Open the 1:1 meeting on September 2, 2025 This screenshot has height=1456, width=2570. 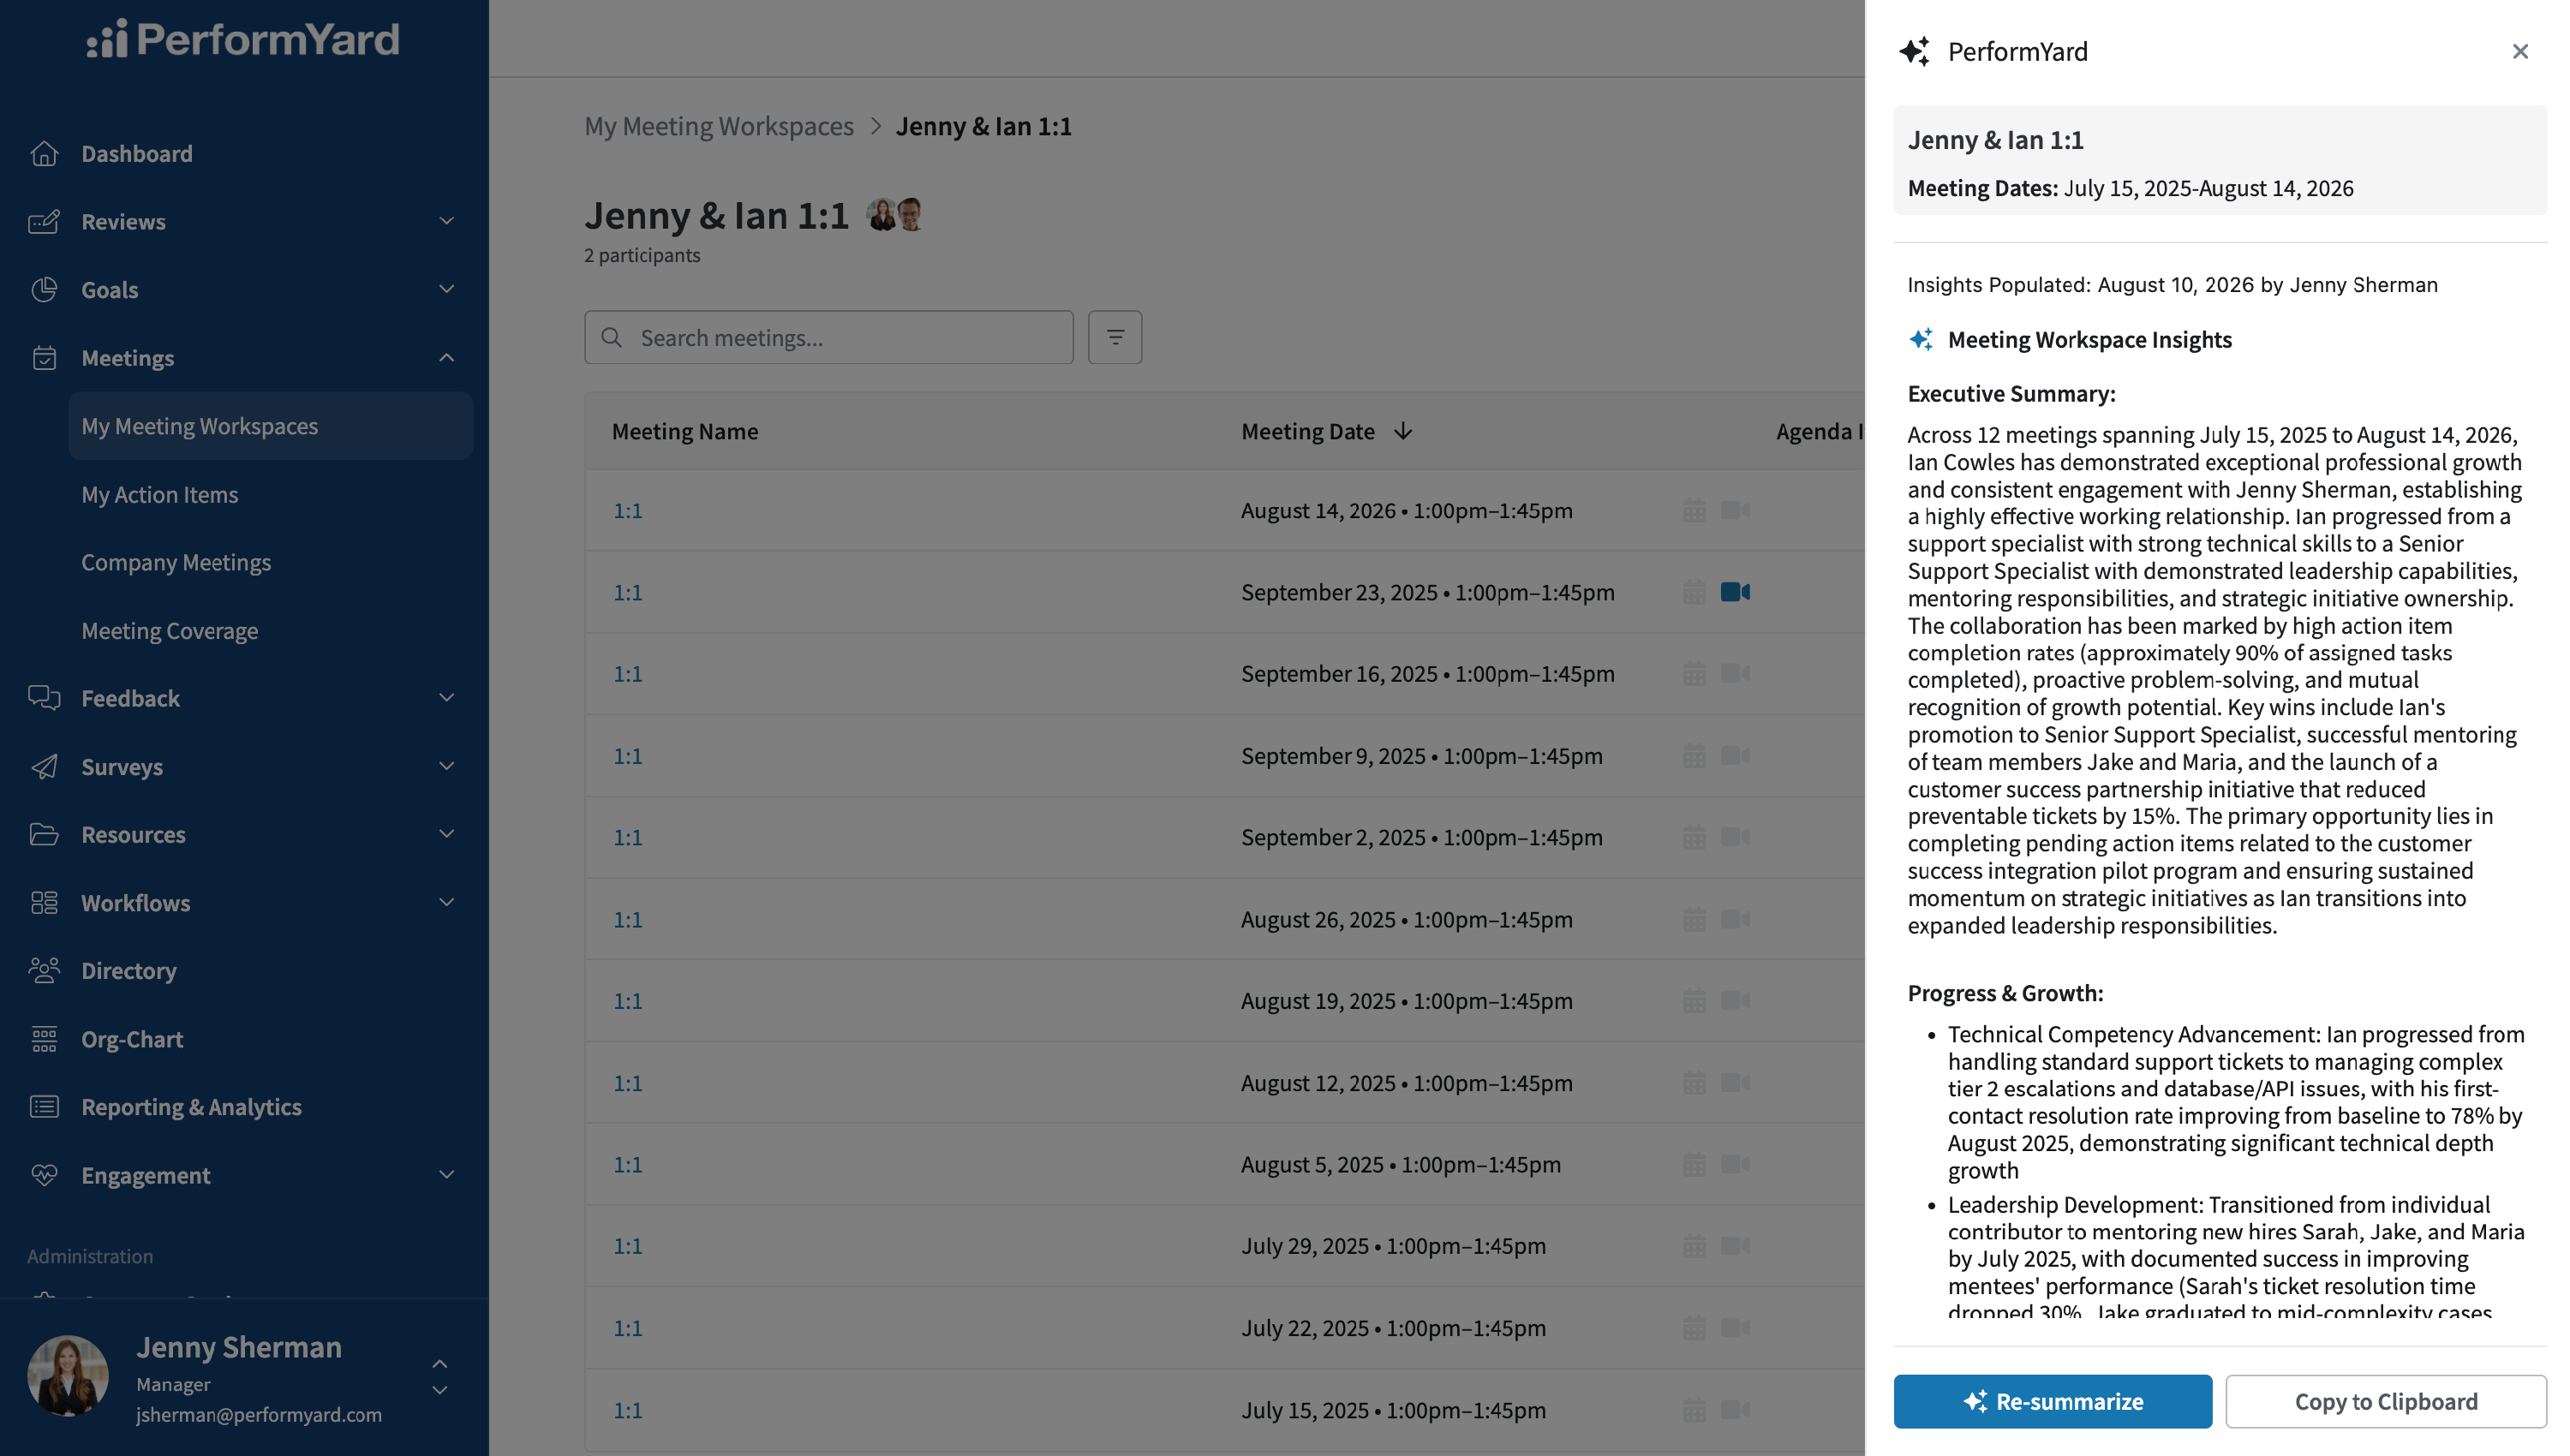(627, 837)
